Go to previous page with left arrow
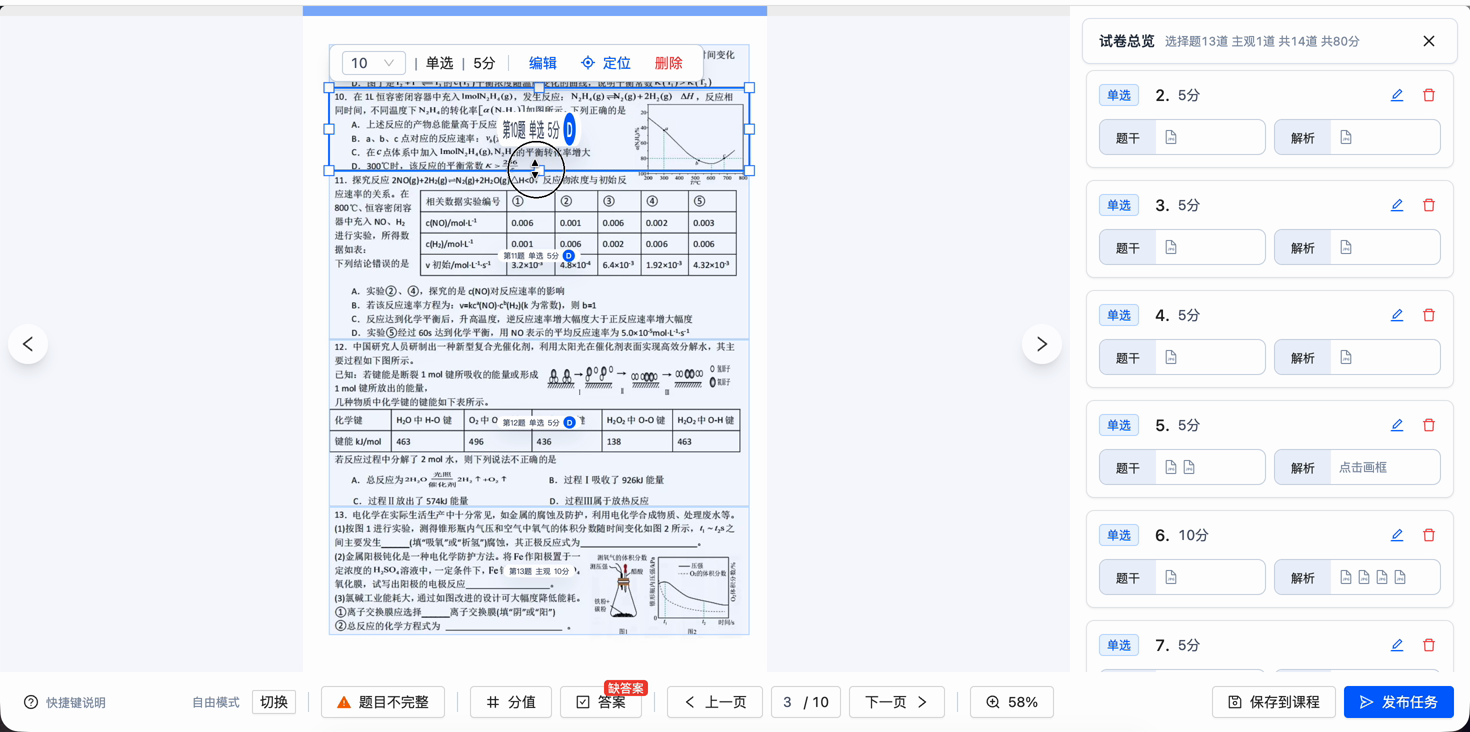This screenshot has height=732, width=1470. pyautogui.click(x=28, y=344)
